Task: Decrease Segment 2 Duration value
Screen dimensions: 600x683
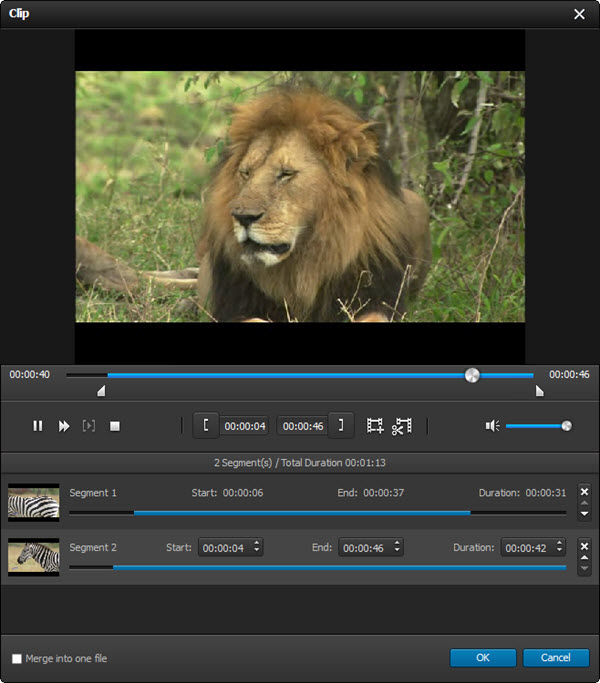Action: point(559,551)
